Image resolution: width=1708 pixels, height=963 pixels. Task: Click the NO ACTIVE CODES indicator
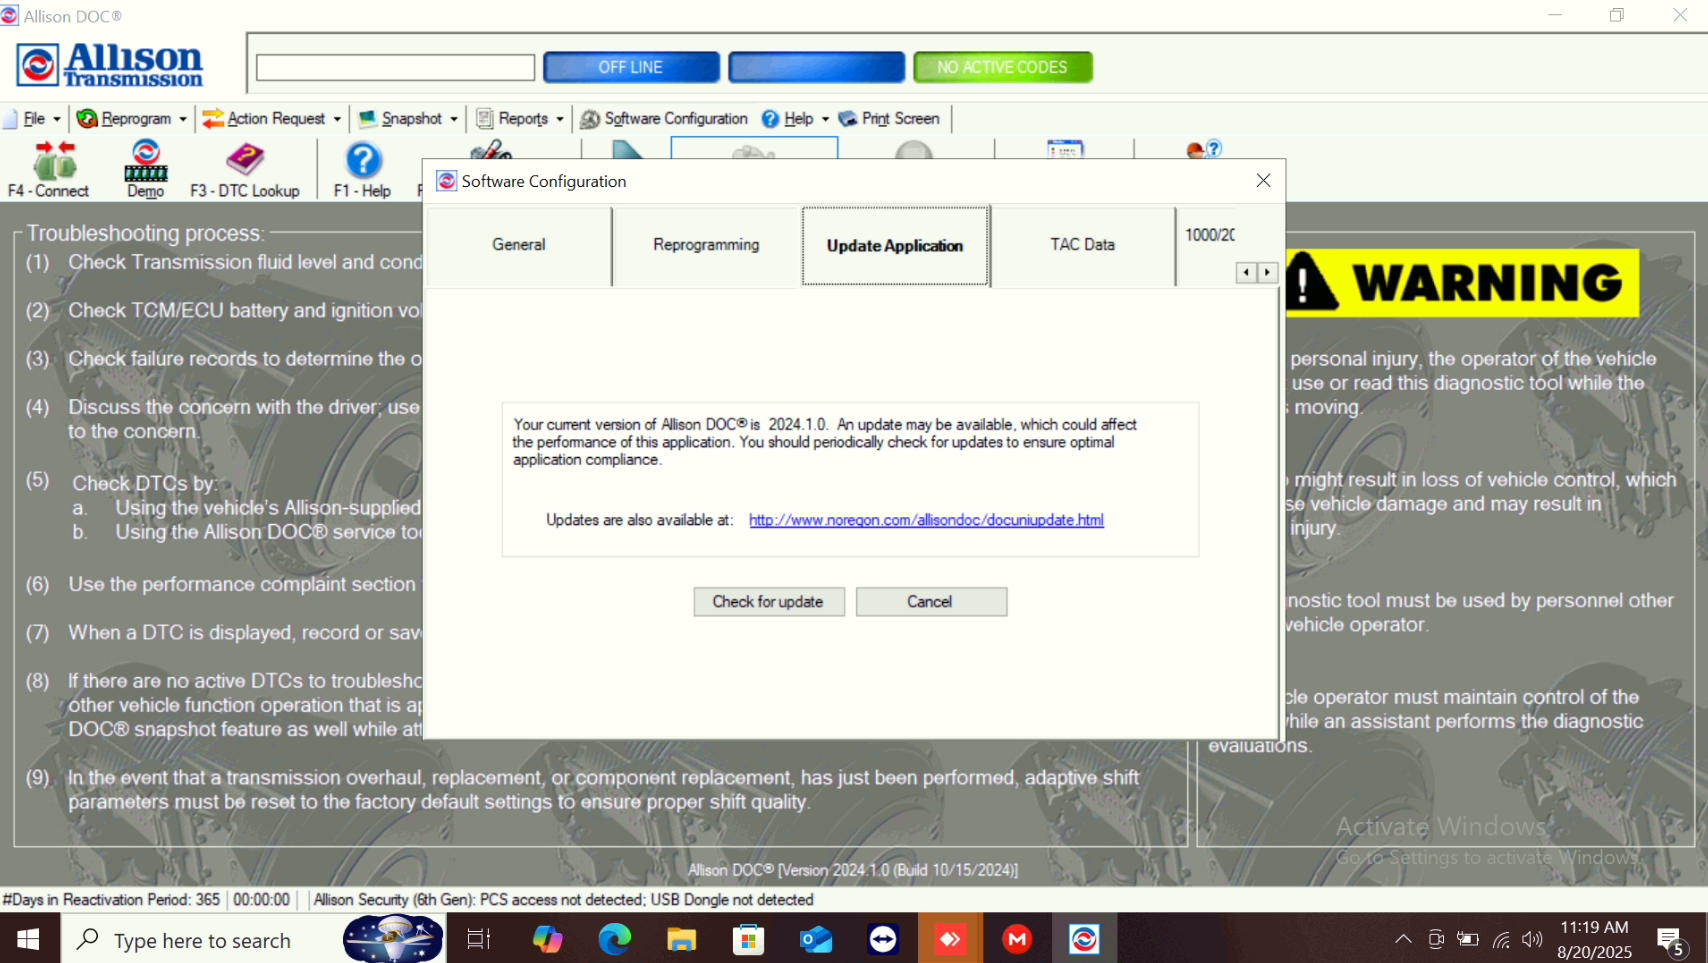[1002, 67]
